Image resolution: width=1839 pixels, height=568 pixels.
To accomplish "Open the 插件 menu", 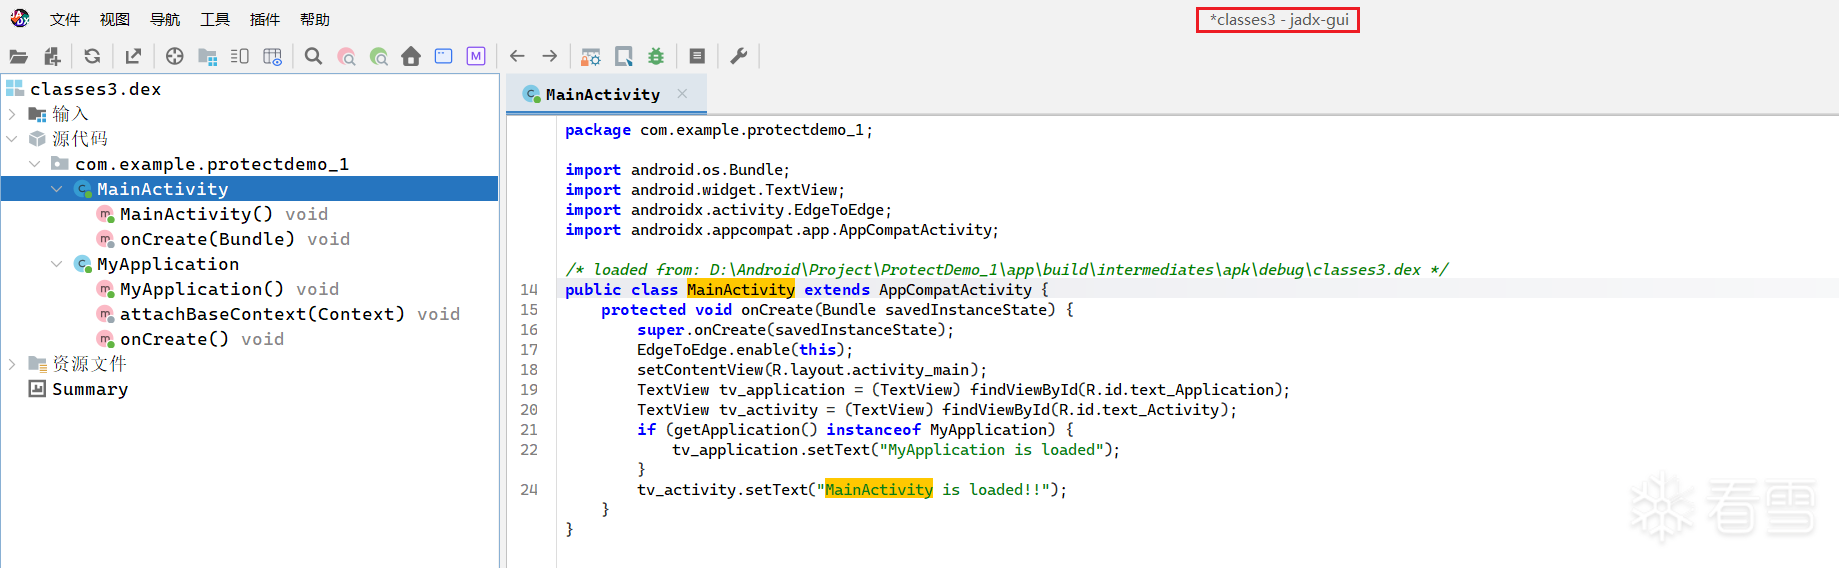I will pos(265,19).
